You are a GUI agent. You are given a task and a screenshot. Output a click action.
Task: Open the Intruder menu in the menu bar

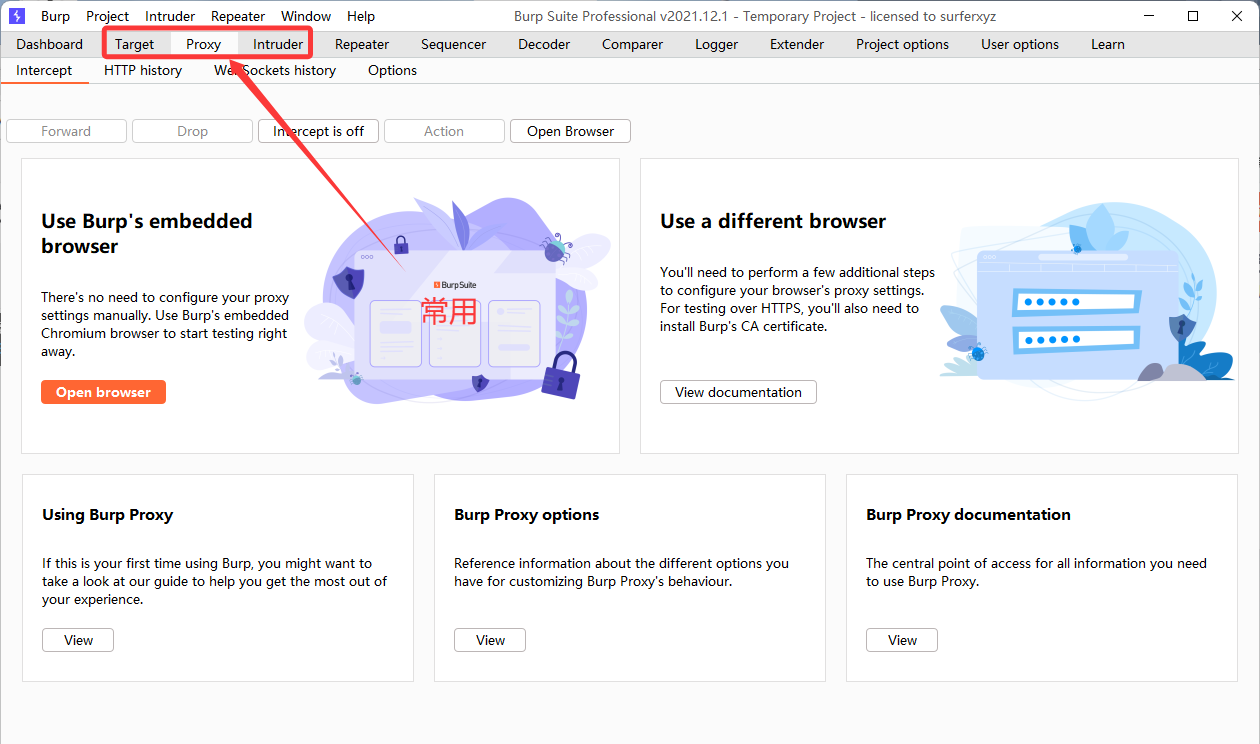coord(170,16)
